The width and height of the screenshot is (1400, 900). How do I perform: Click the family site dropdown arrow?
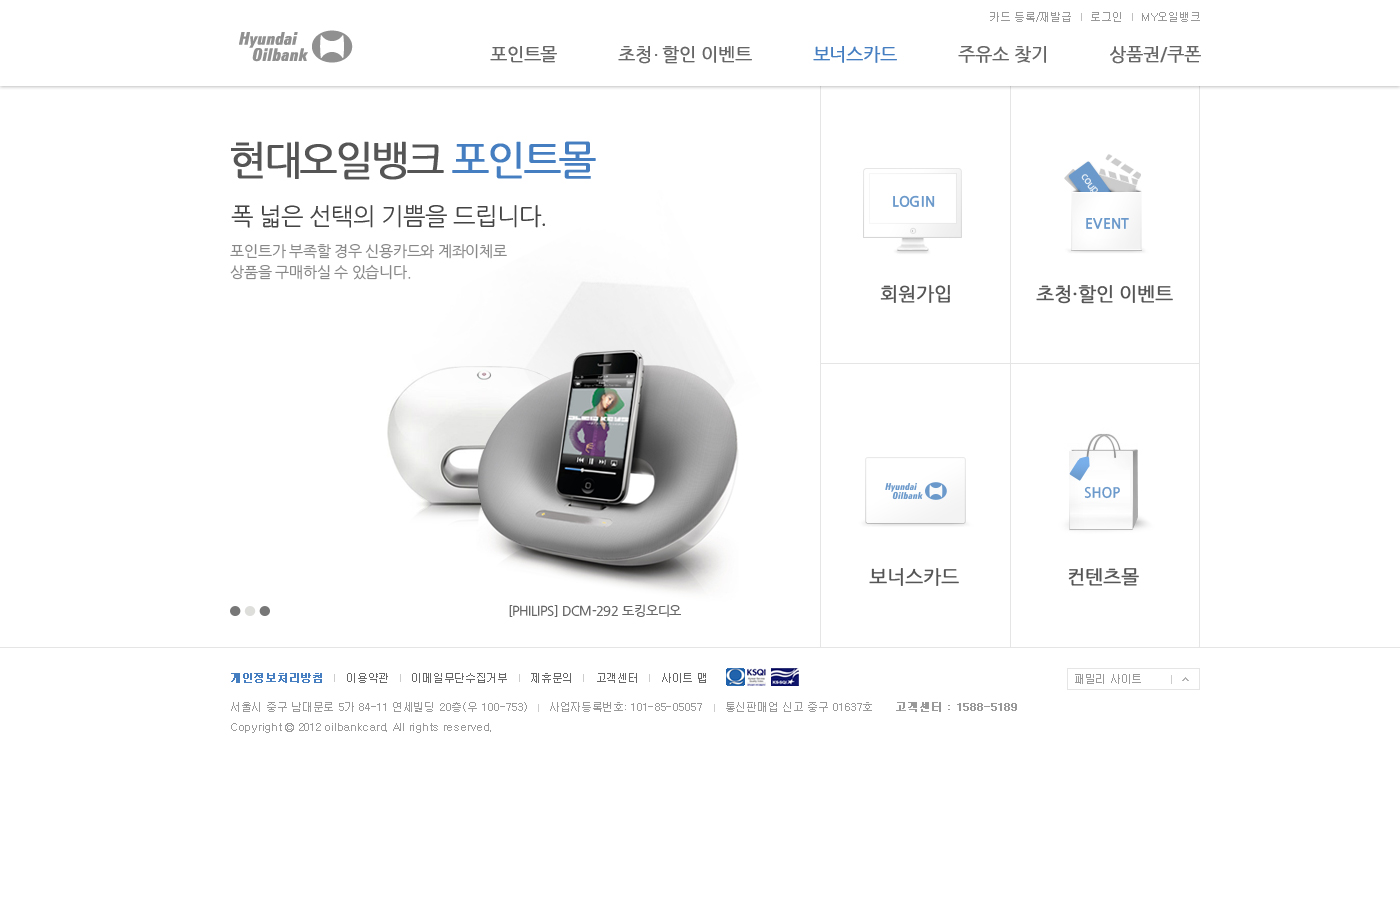tap(1186, 679)
